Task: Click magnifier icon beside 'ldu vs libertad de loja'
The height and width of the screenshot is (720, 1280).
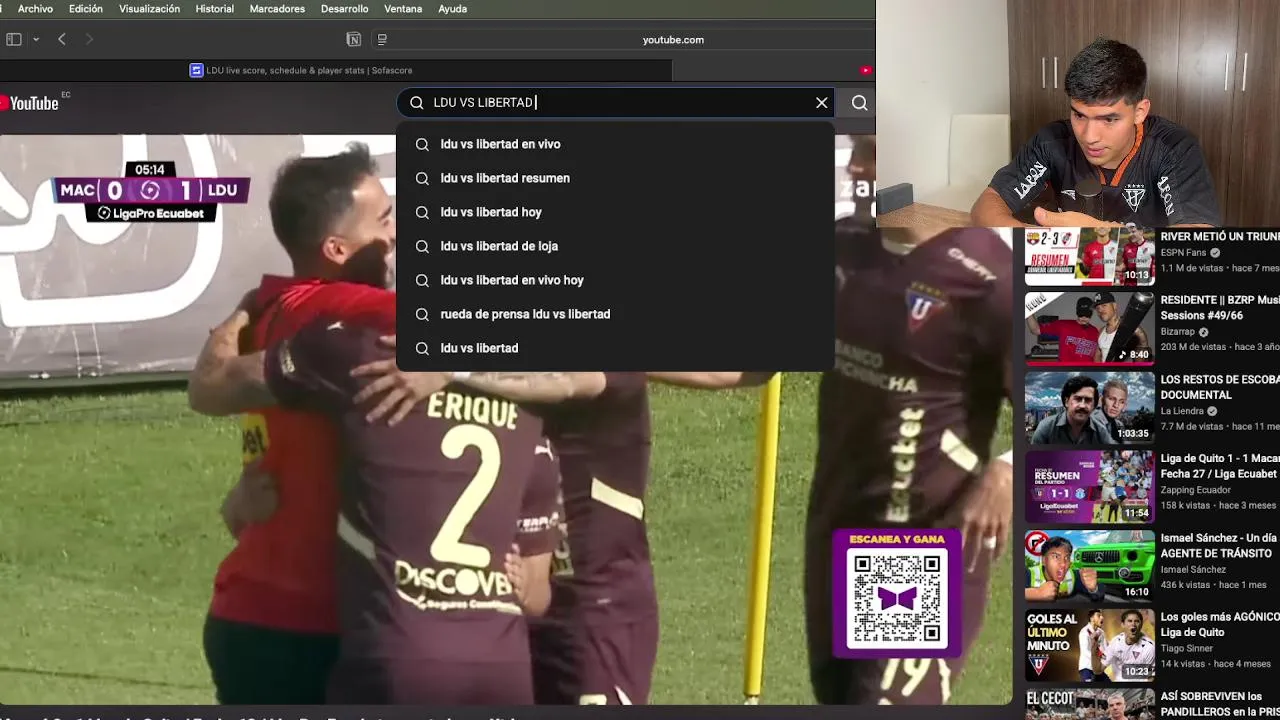Action: (422, 246)
